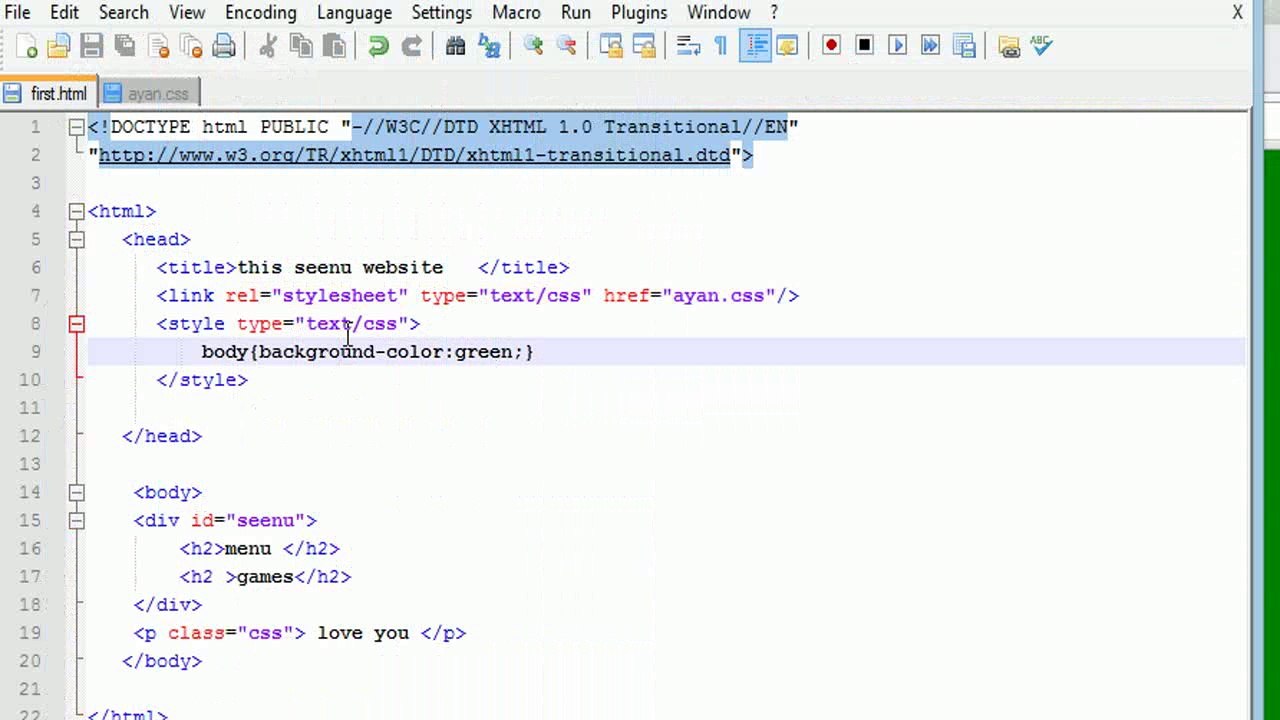1280x720 pixels.
Task: Collapse the DOCTYPE block on line 1
Action: [x=77, y=127]
